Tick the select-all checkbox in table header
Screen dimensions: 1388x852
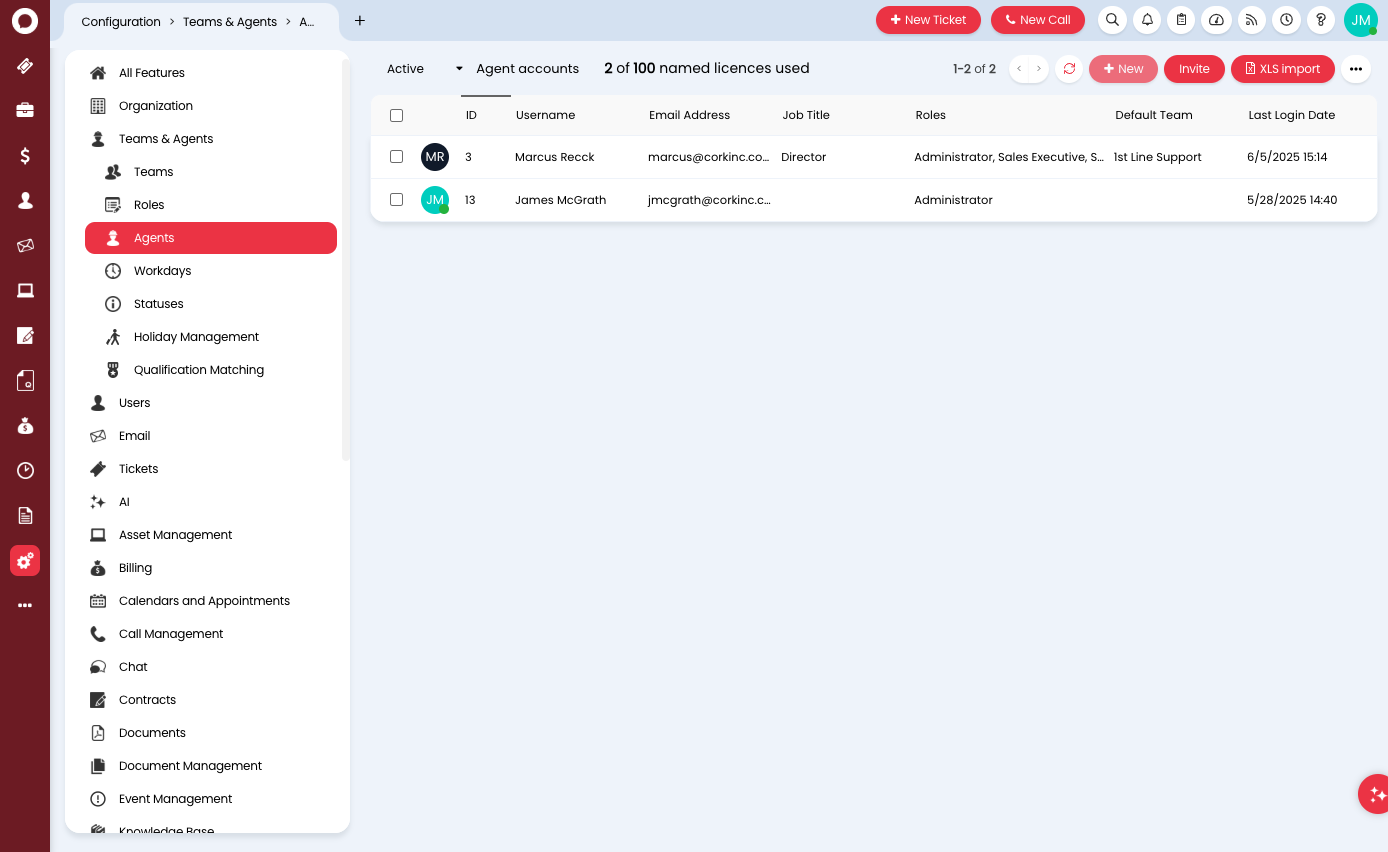point(396,115)
